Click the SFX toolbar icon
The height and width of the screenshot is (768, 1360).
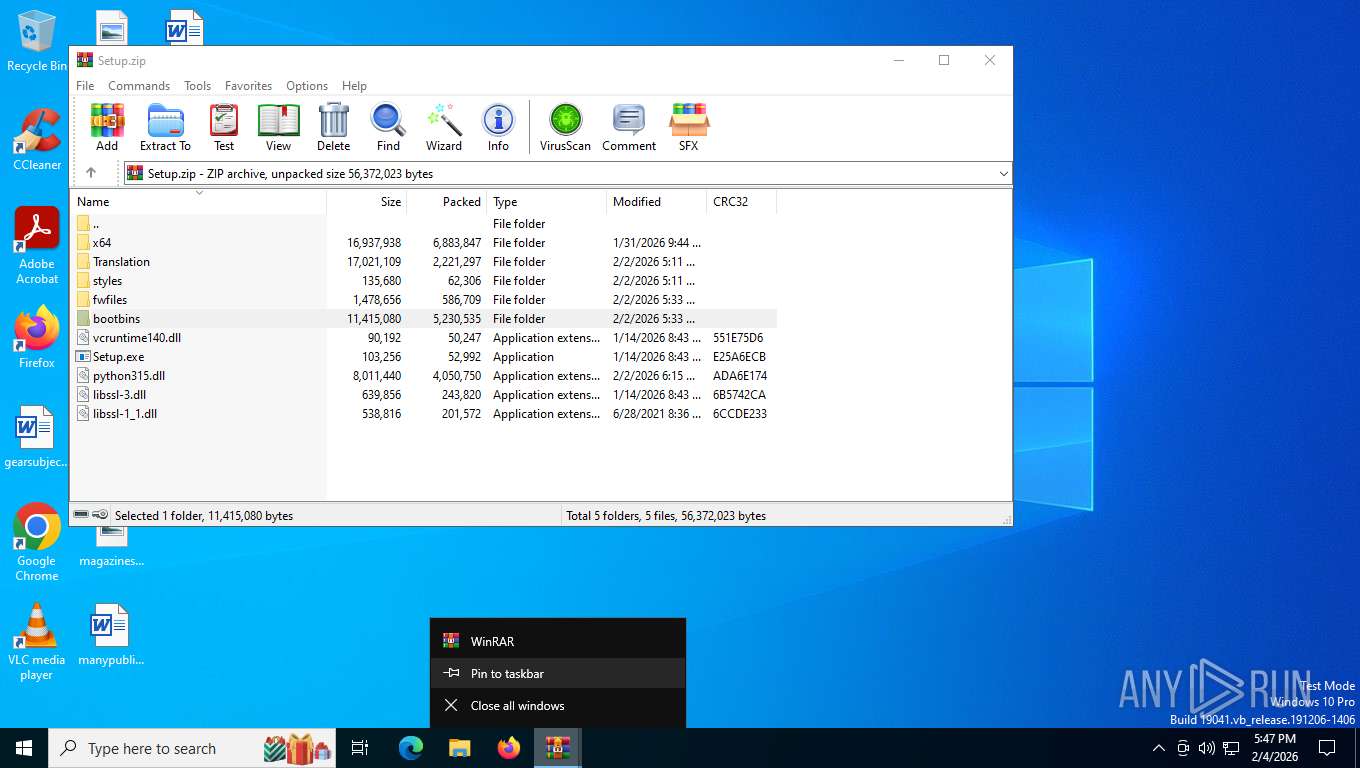(x=689, y=127)
